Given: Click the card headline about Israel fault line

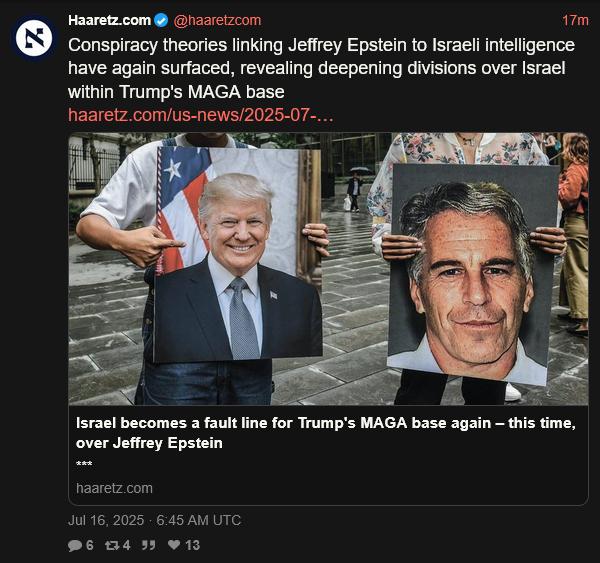Looking at the screenshot, I should 326,433.
